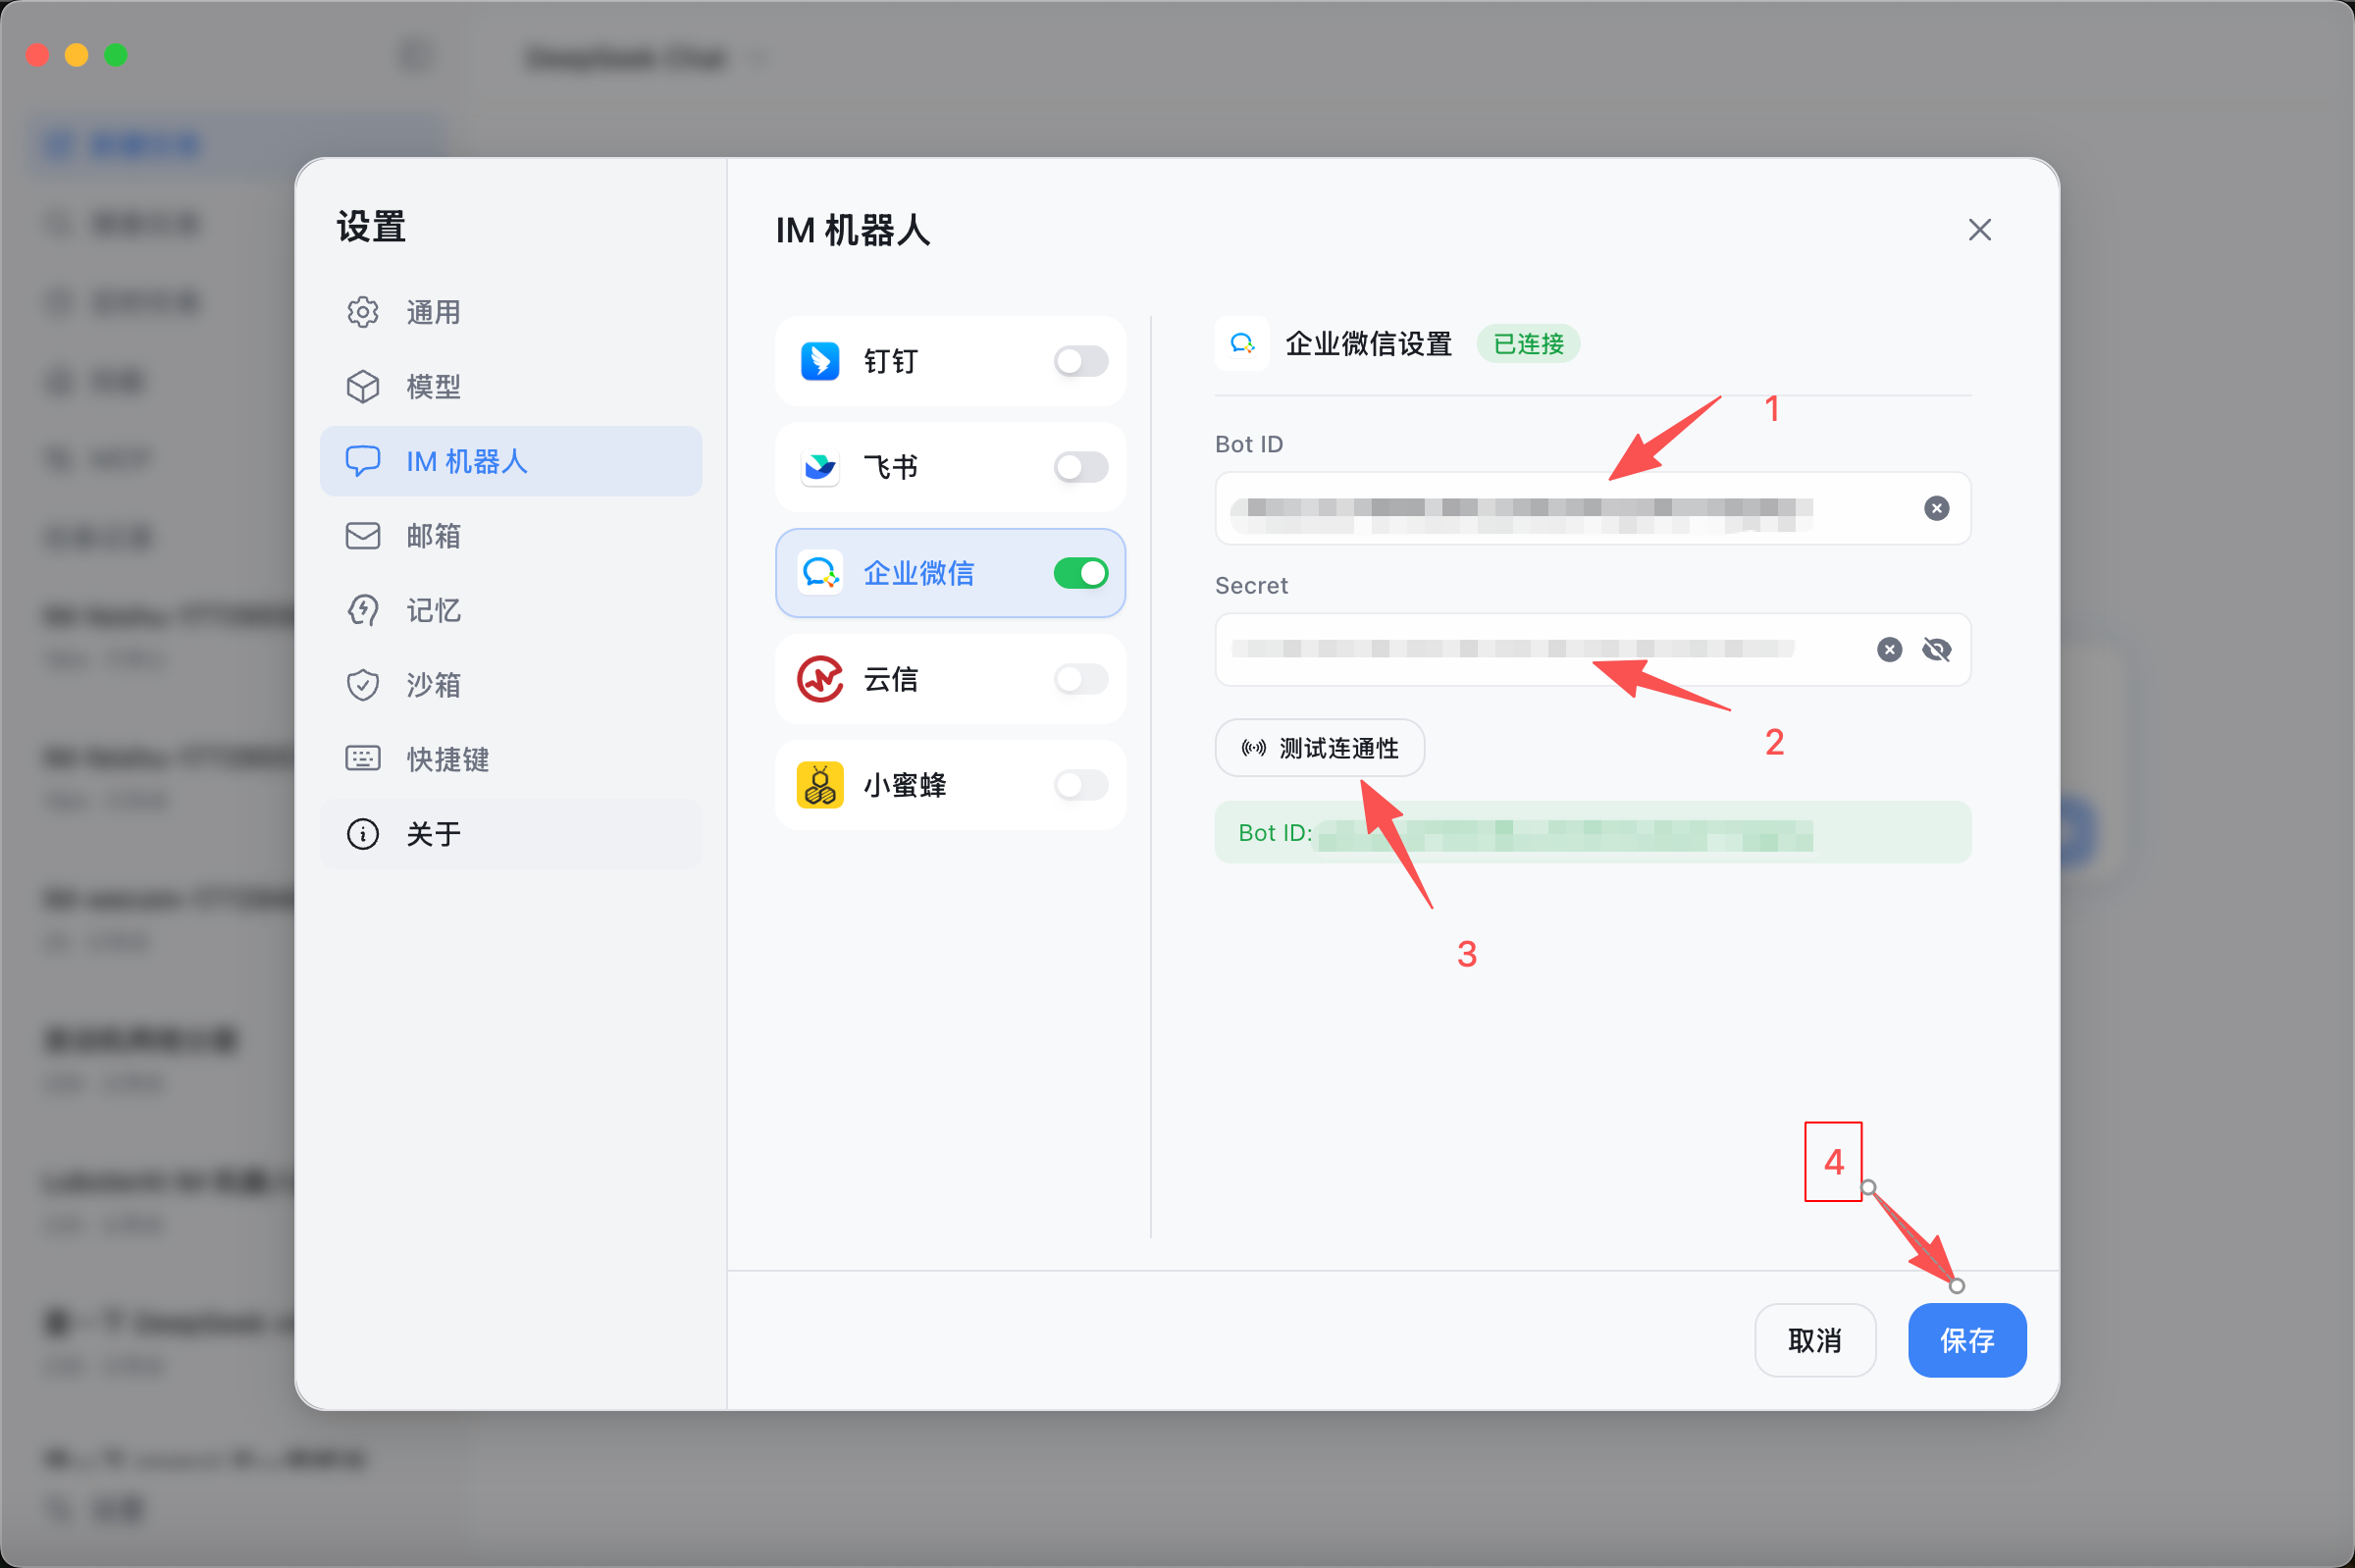Enable the 云信 bot toggle

(1080, 679)
